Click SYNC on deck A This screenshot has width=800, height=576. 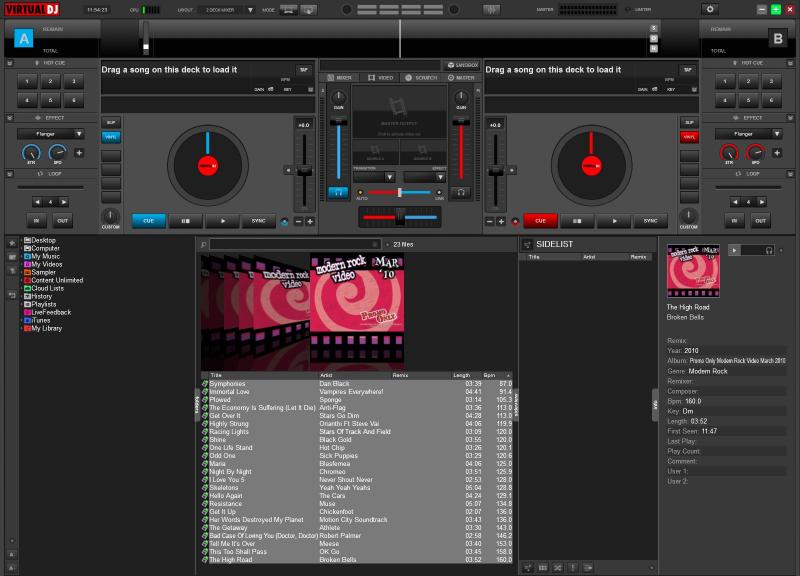258,221
